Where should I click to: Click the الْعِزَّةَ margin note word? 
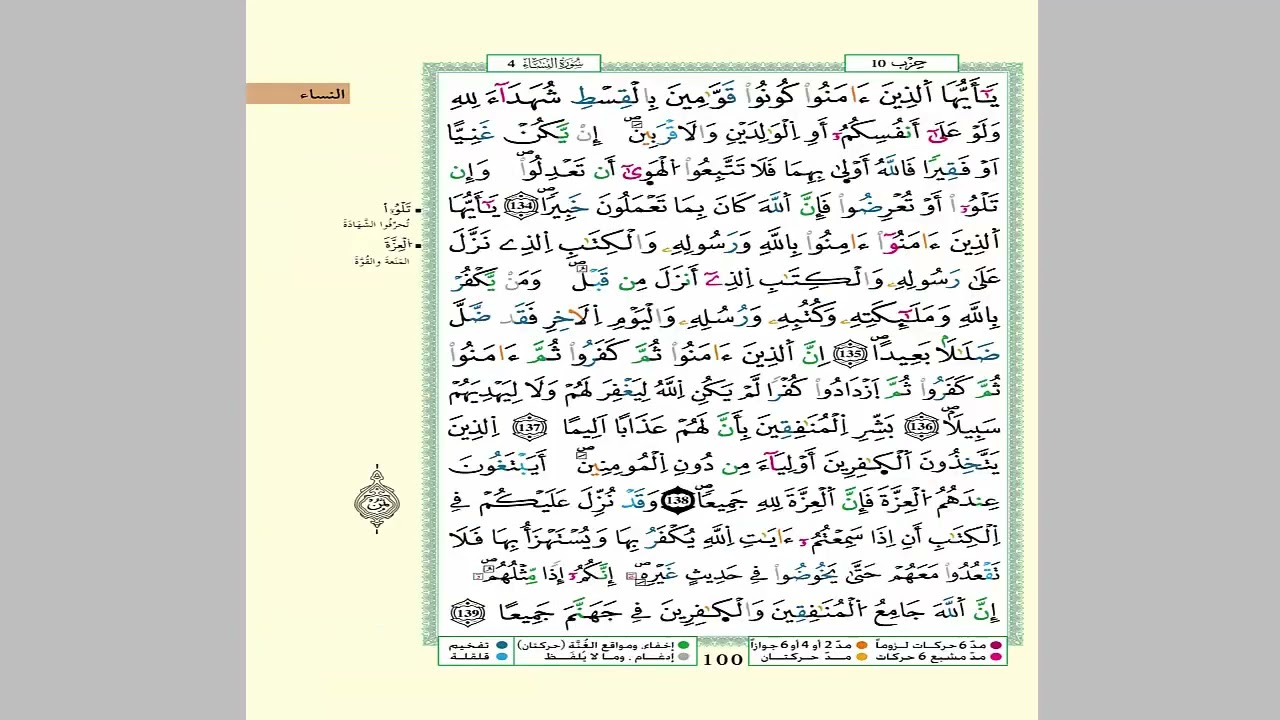tap(397, 245)
